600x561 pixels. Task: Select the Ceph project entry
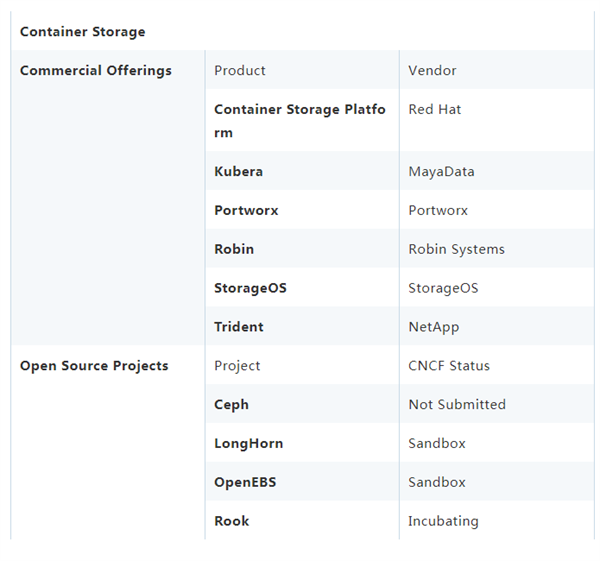[x=231, y=405]
